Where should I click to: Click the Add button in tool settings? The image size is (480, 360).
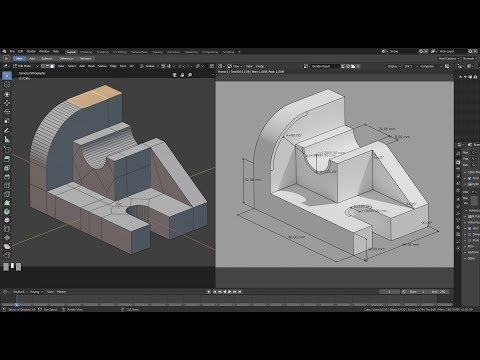coord(32,58)
